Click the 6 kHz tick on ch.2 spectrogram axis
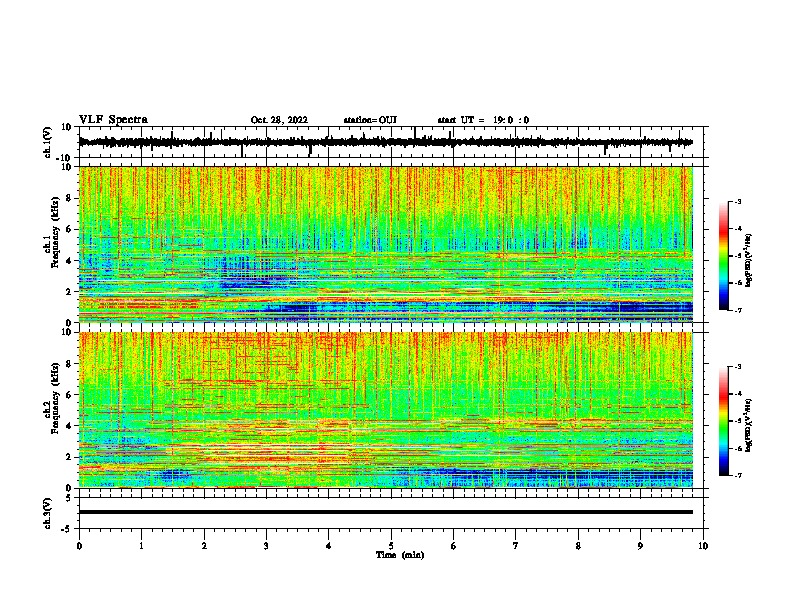The image size is (792, 612). point(69,395)
